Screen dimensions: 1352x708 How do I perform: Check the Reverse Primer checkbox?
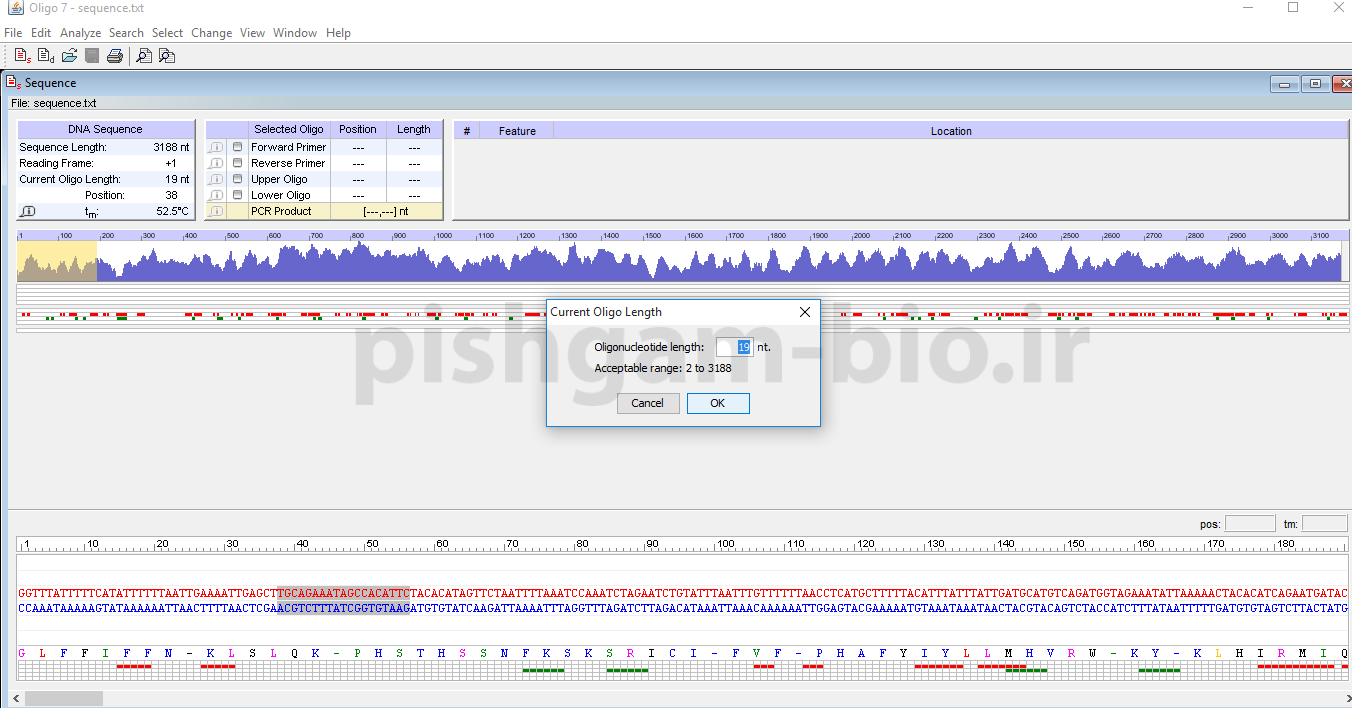pyautogui.click(x=237, y=163)
